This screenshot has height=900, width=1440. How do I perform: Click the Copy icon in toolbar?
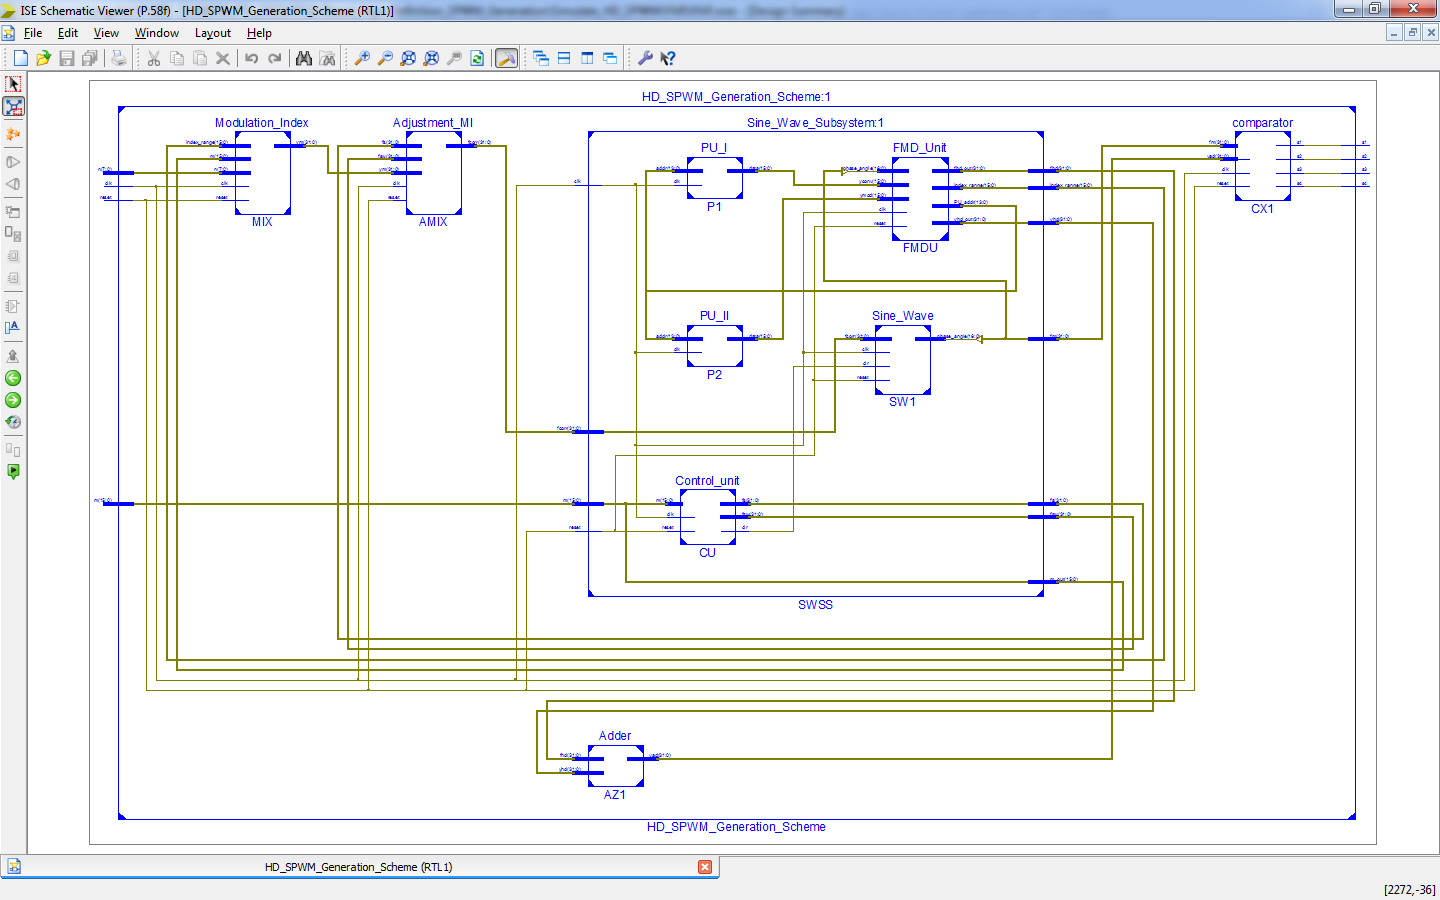click(177, 58)
